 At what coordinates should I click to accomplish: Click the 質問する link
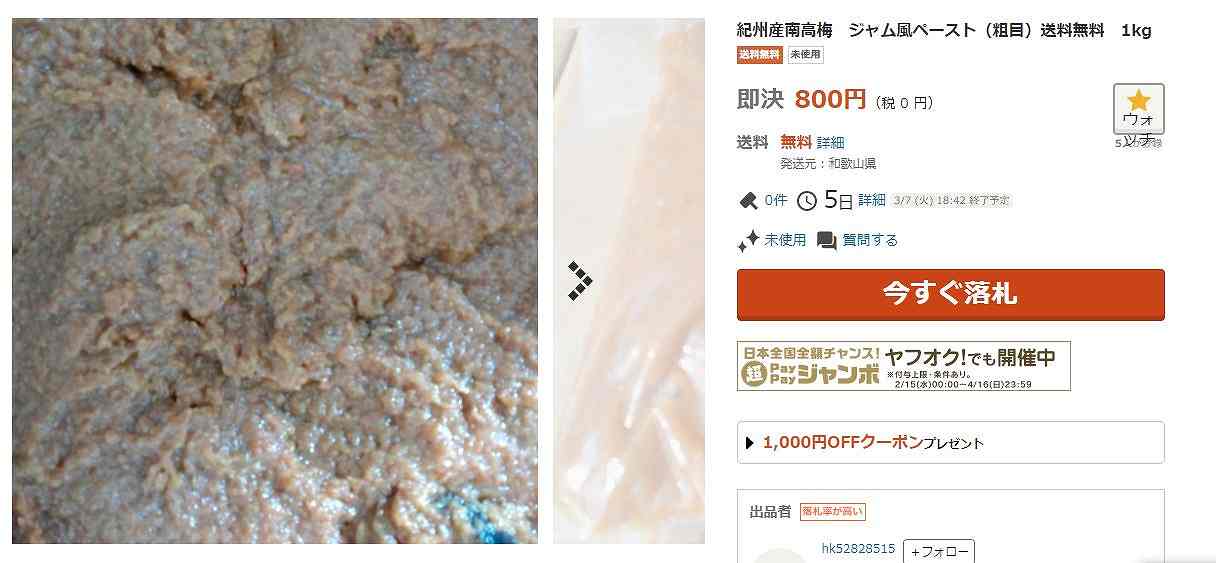[870, 240]
